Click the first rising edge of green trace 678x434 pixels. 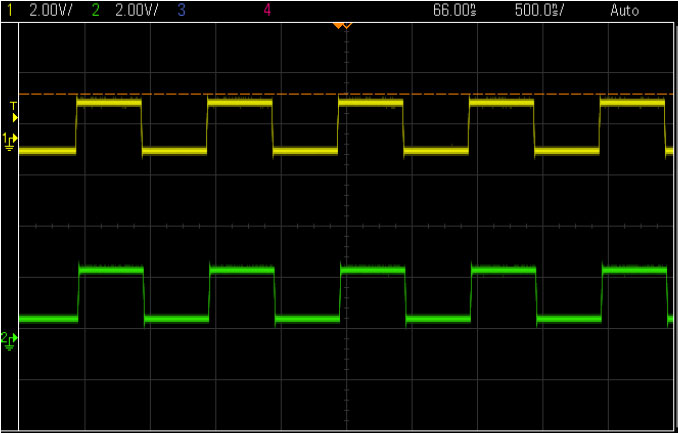coord(78,294)
